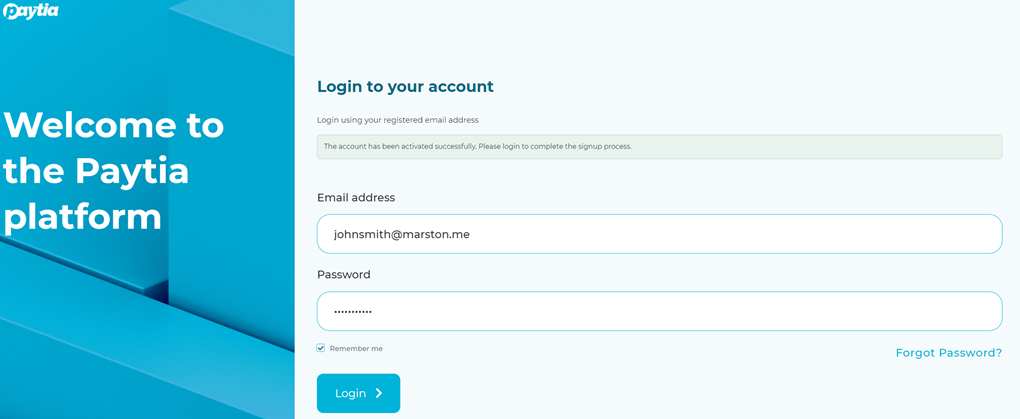
Task: Untick the Remember me checkbox
Action: 321,348
